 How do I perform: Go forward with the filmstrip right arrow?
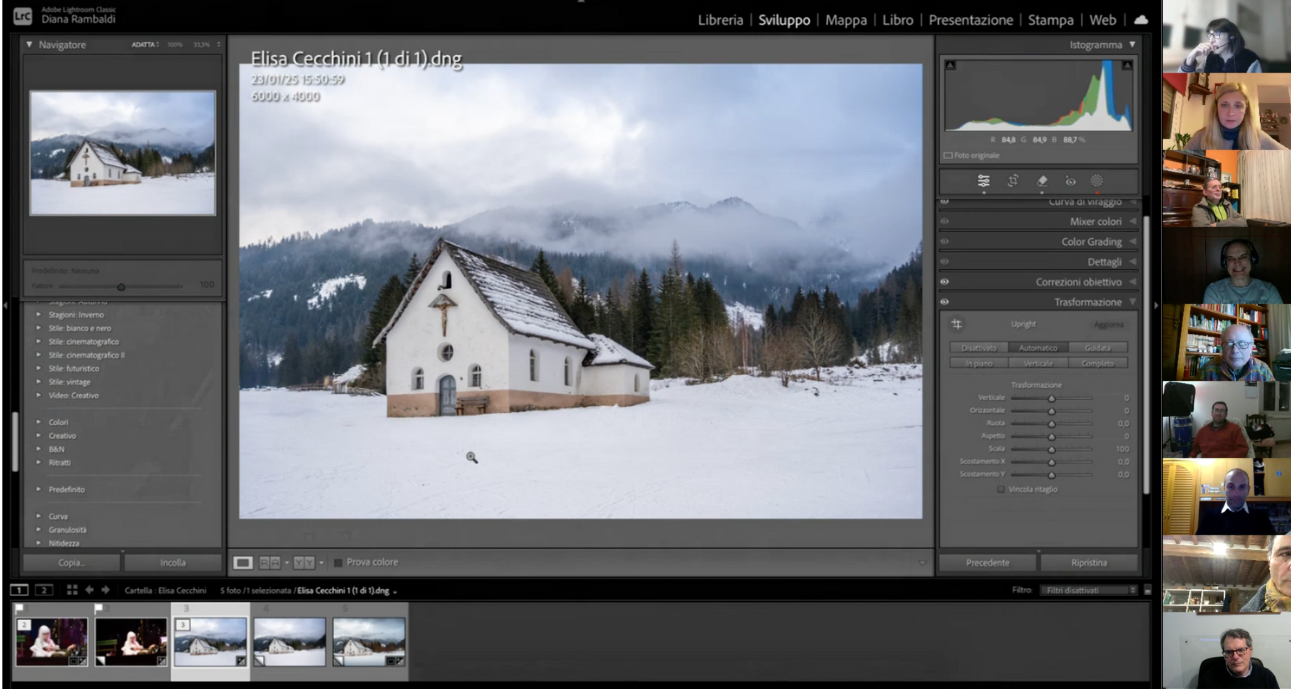[106, 590]
